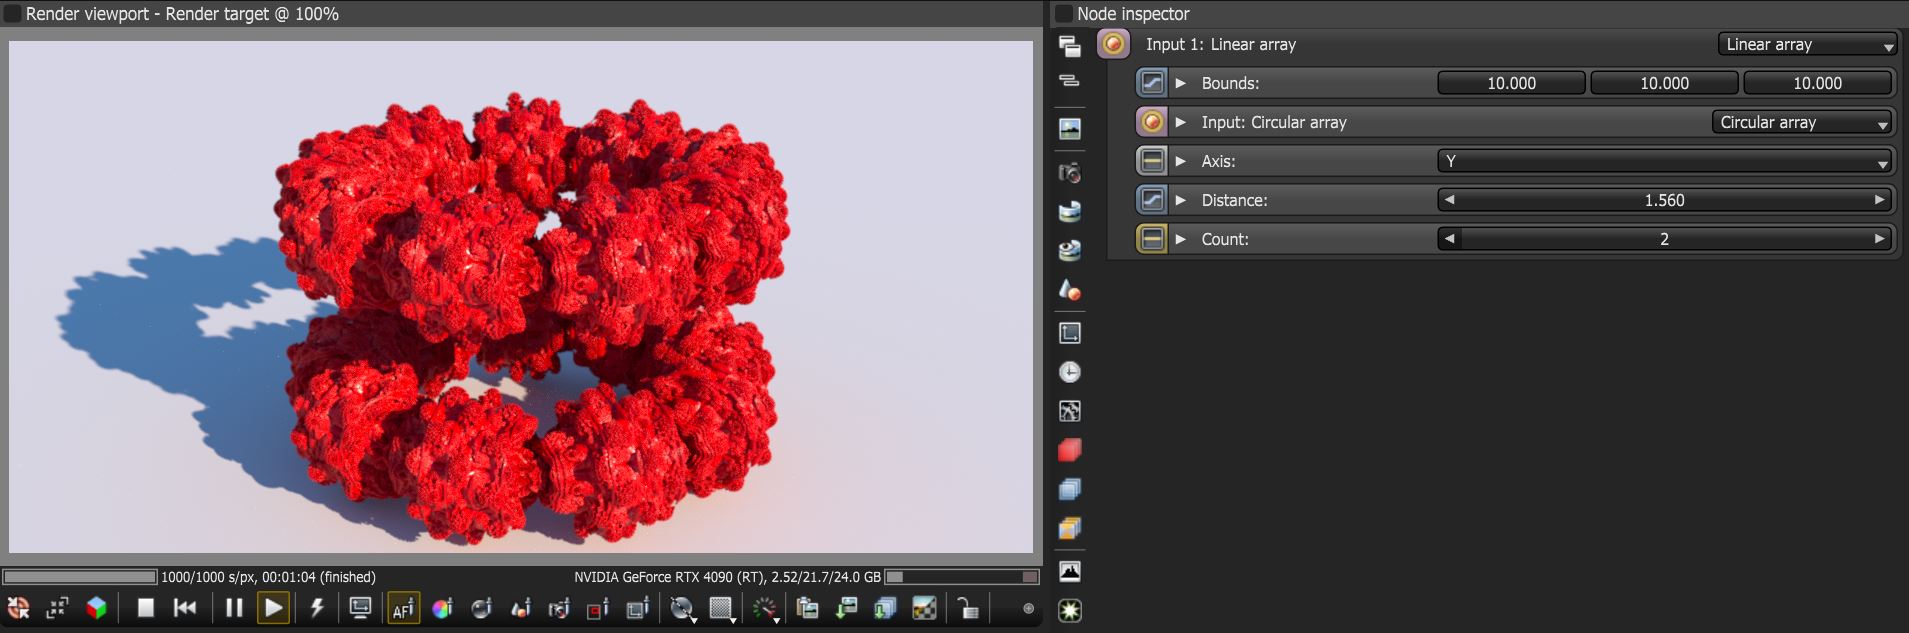Stop the render with the square button
Image resolution: width=1909 pixels, height=633 pixels.
145,608
